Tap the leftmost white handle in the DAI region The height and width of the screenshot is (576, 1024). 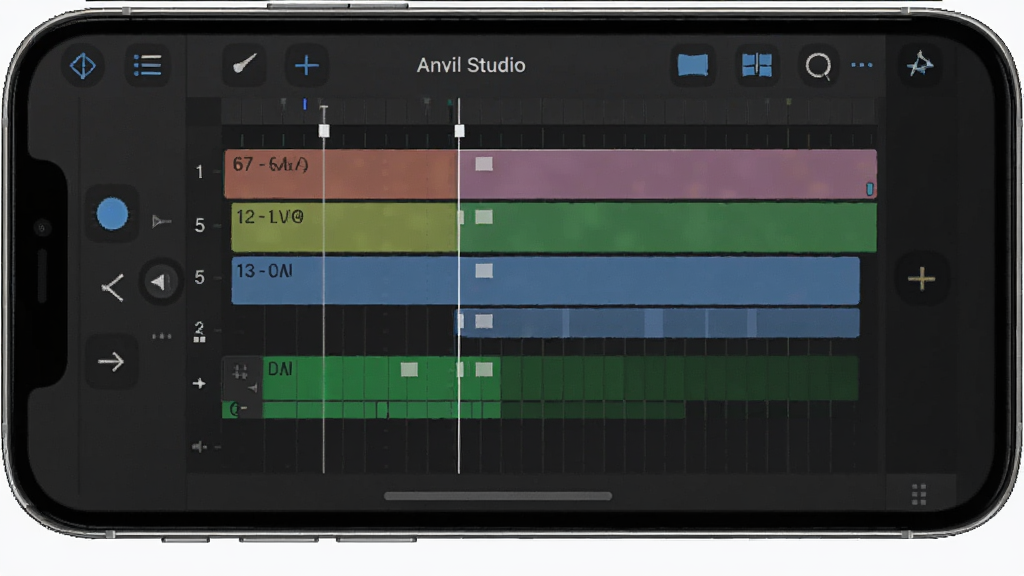point(409,370)
